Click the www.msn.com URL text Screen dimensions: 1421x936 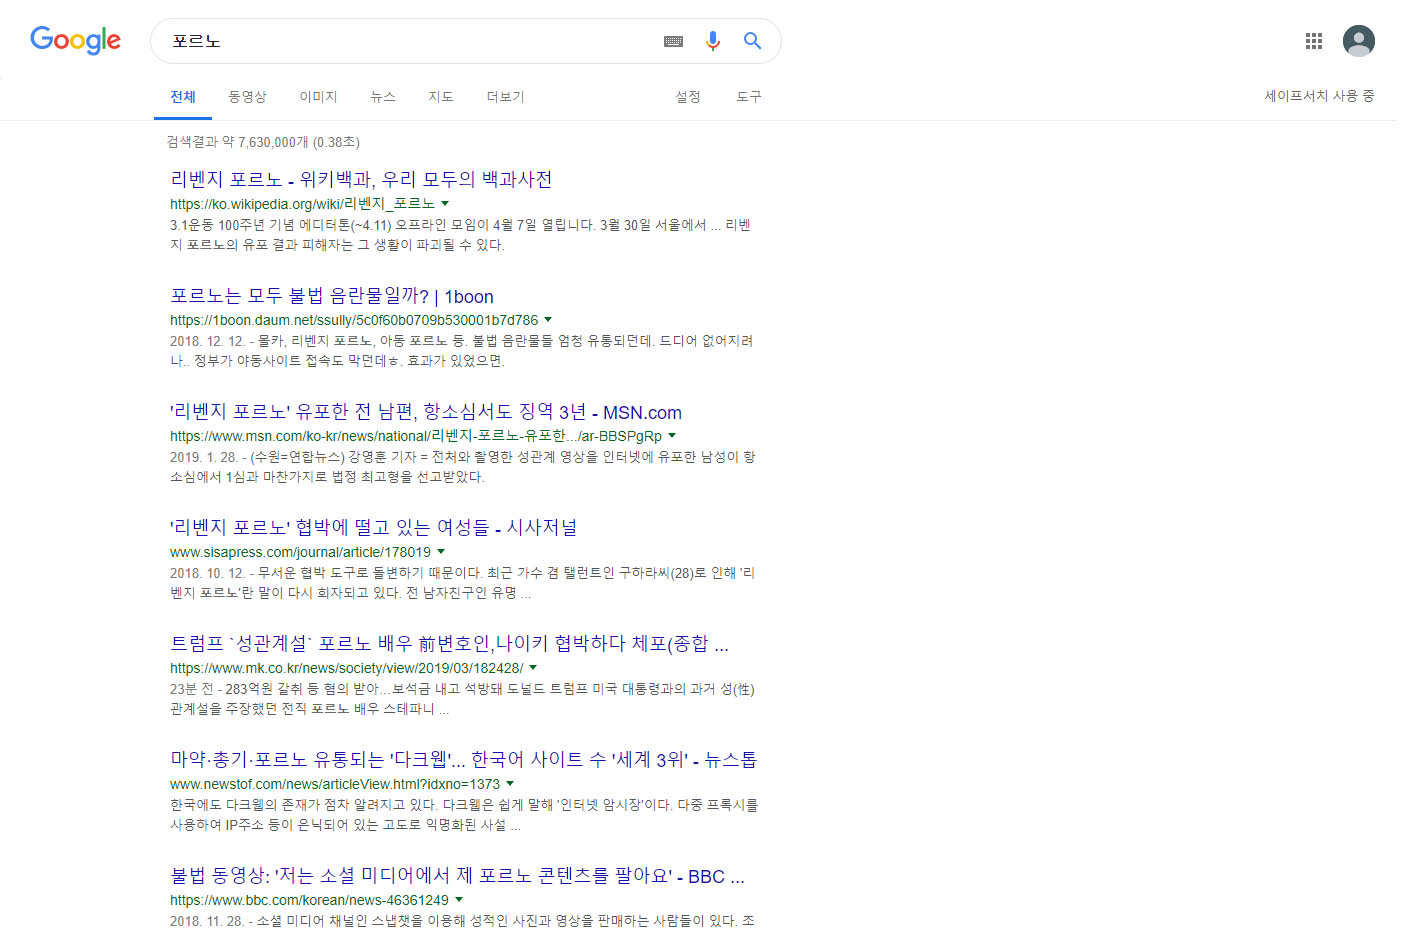(x=416, y=436)
